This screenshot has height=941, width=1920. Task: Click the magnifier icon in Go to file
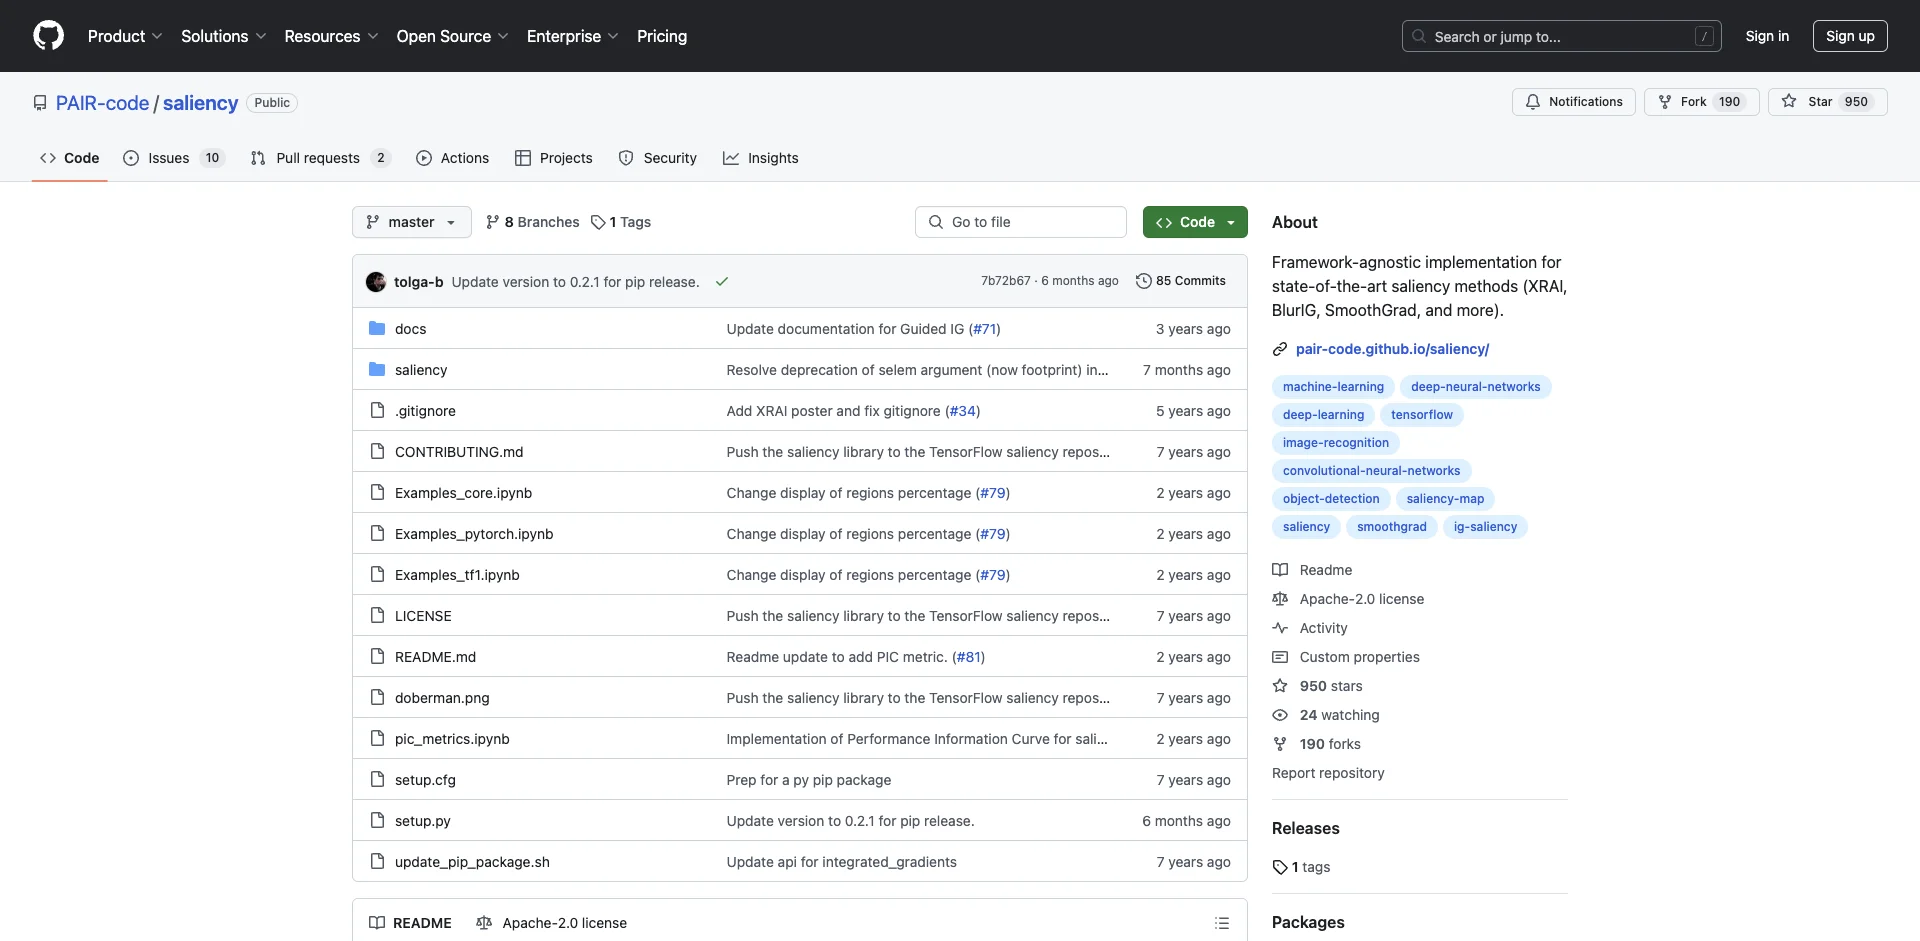pyautogui.click(x=936, y=222)
